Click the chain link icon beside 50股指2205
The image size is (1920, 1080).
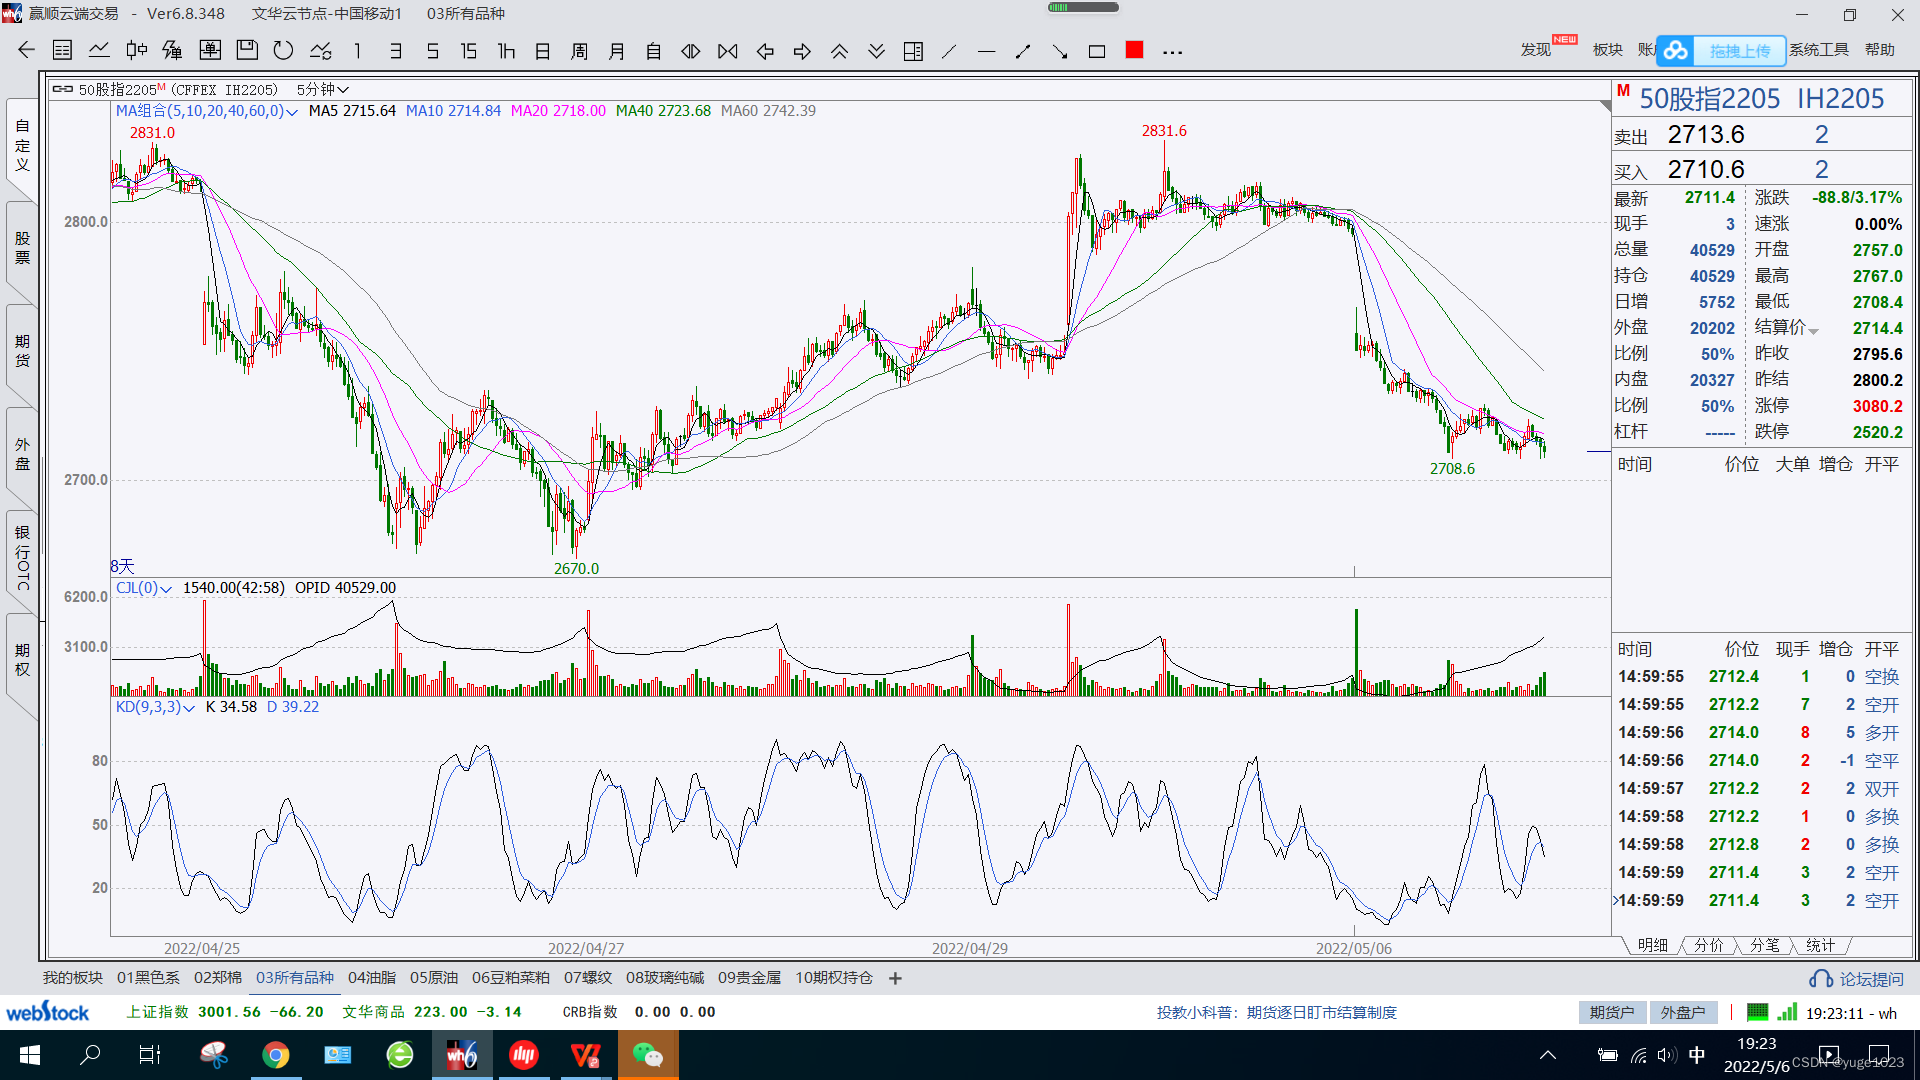[x=62, y=89]
